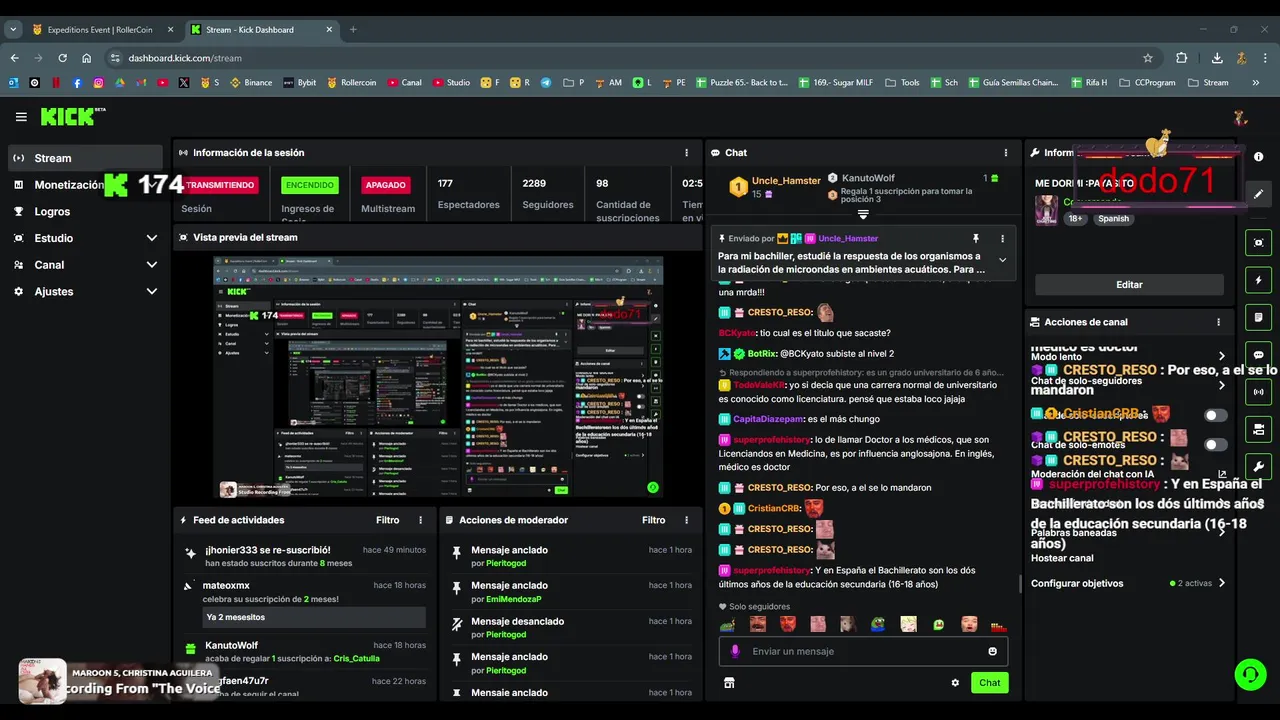The height and width of the screenshot is (720, 1280).
Task: Open the Netflix bookmark icon
Action: (x=56, y=83)
